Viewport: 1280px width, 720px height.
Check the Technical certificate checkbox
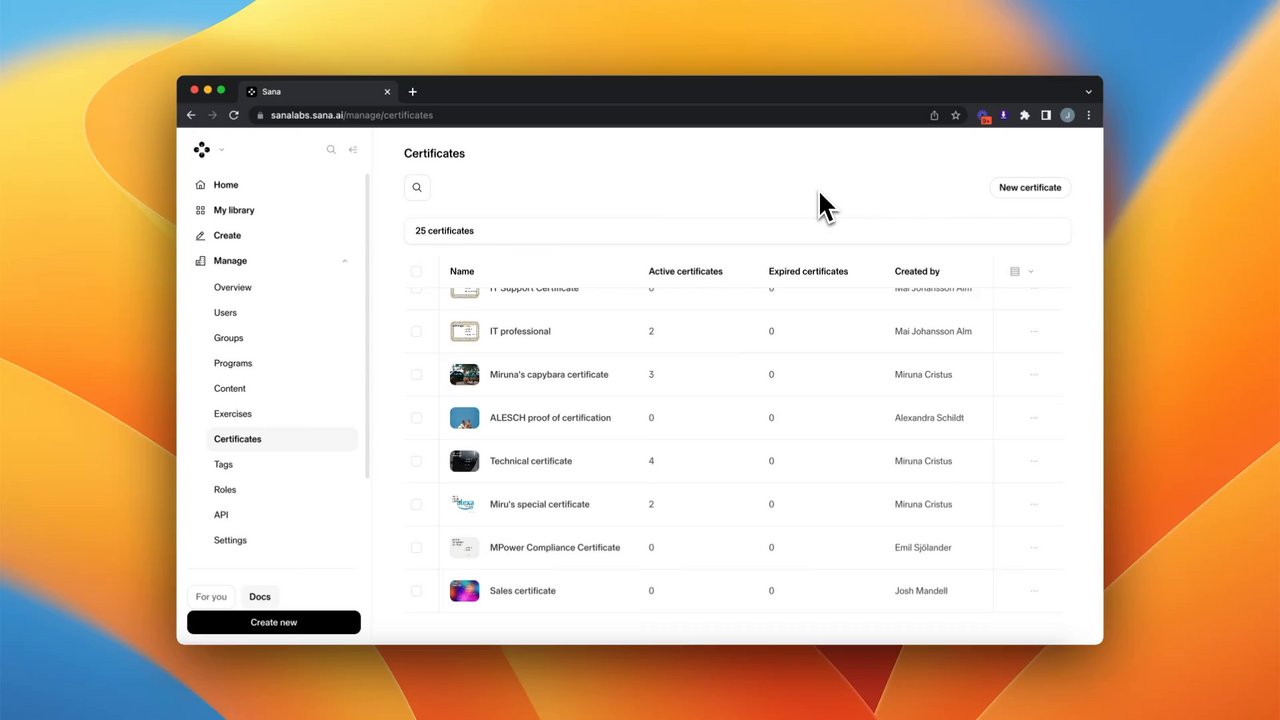click(x=416, y=461)
